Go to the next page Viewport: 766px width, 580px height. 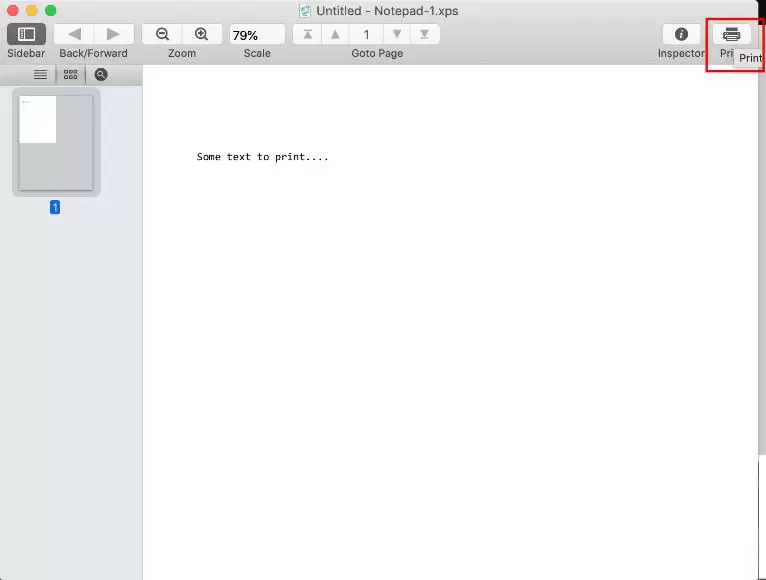tap(397, 35)
